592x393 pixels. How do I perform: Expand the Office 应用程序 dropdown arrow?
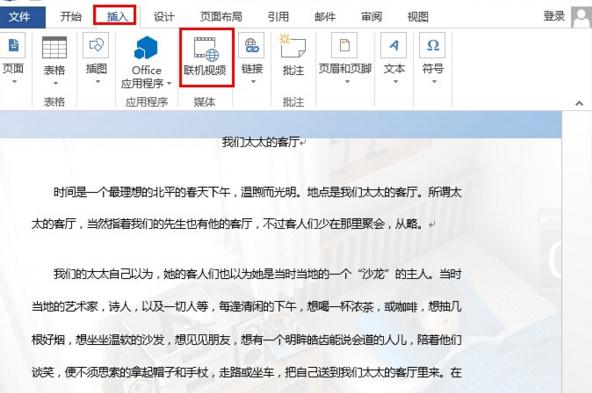170,83
